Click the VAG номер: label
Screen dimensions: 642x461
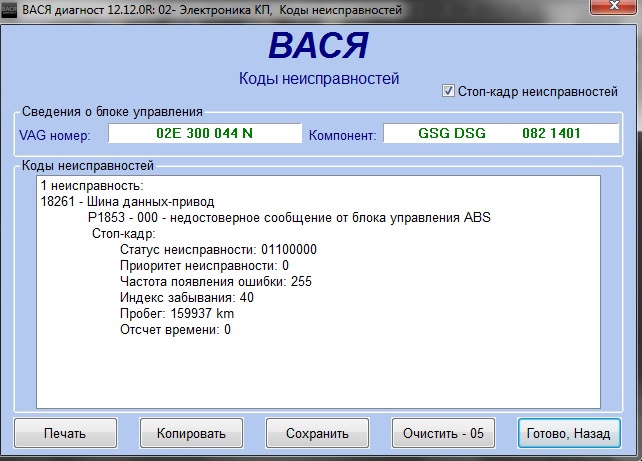[x=55, y=135]
